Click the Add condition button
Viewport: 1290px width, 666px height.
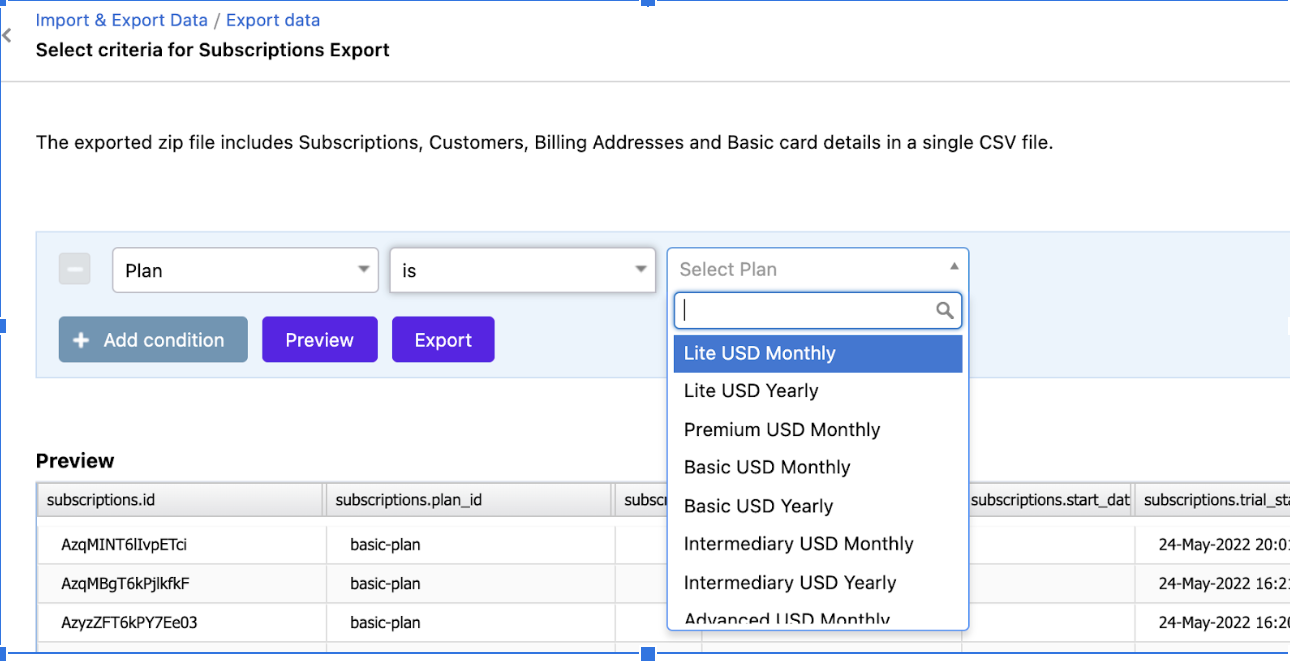[153, 340]
